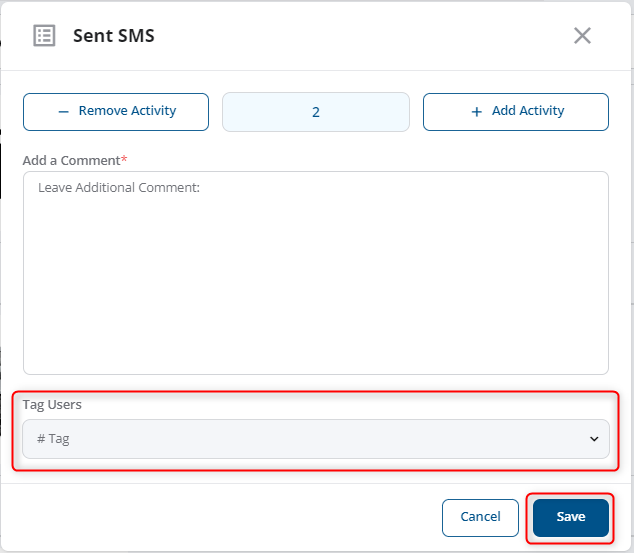Click the Add Activity button text
The height and width of the screenshot is (553, 634).
[x=528, y=111]
